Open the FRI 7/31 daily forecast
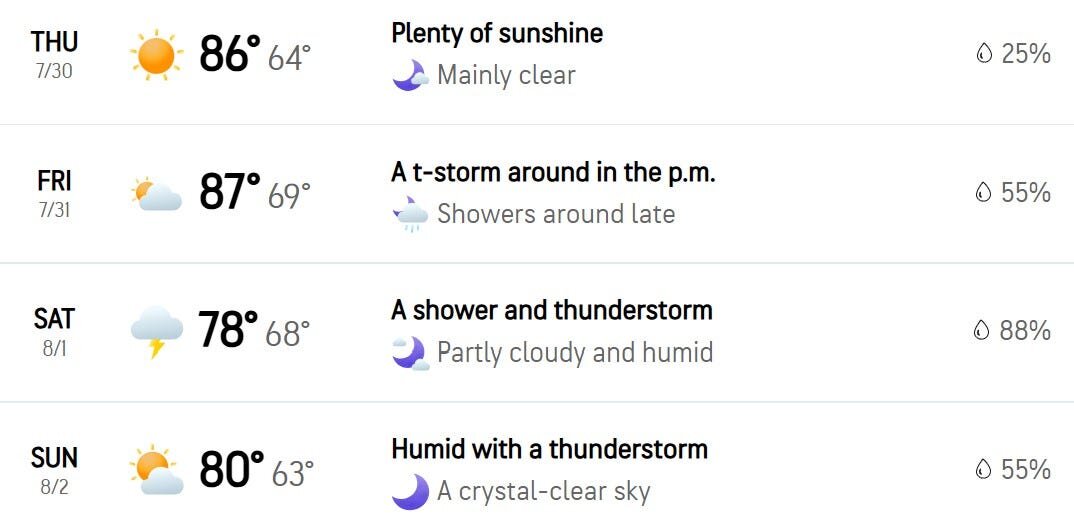 pyautogui.click(x=537, y=194)
